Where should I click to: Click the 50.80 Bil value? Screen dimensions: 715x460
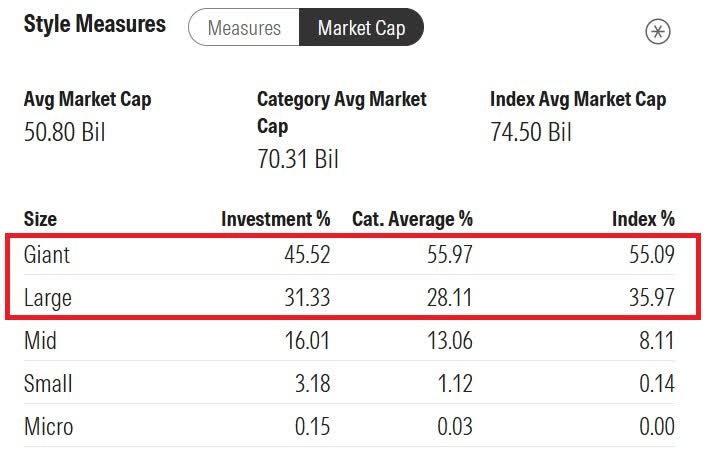64,131
